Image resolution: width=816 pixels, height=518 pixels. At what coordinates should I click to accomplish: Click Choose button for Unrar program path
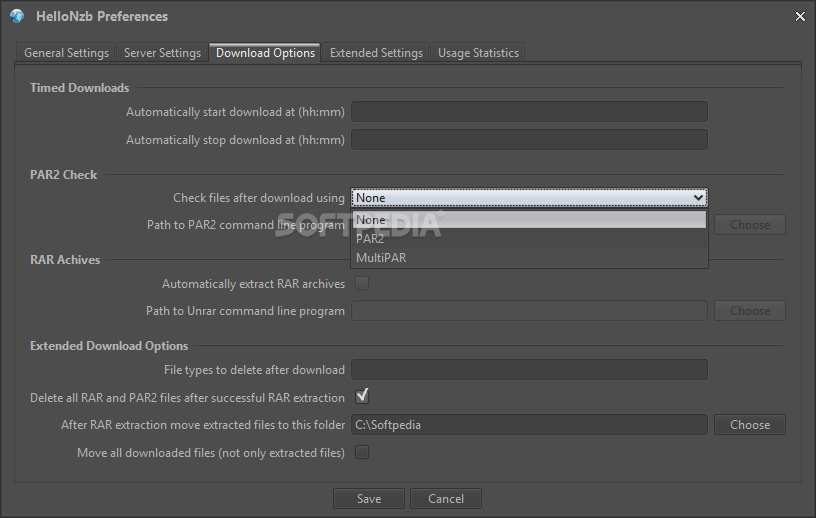click(749, 311)
